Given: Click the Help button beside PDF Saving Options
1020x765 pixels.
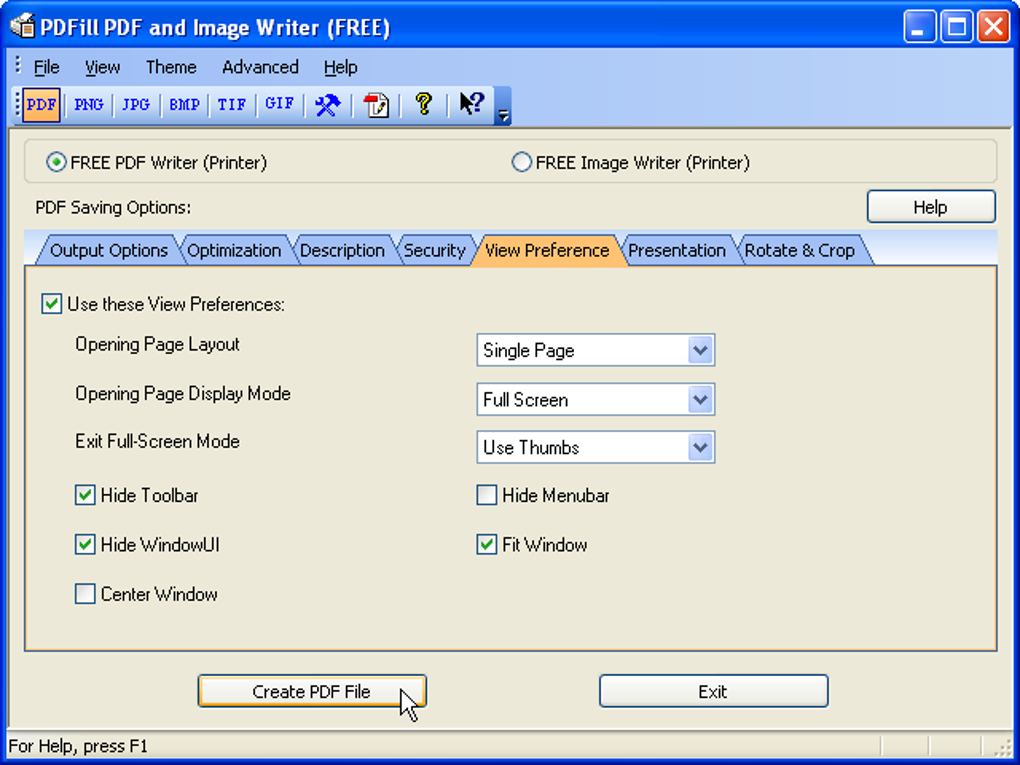Looking at the screenshot, I should tap(930, 207).
